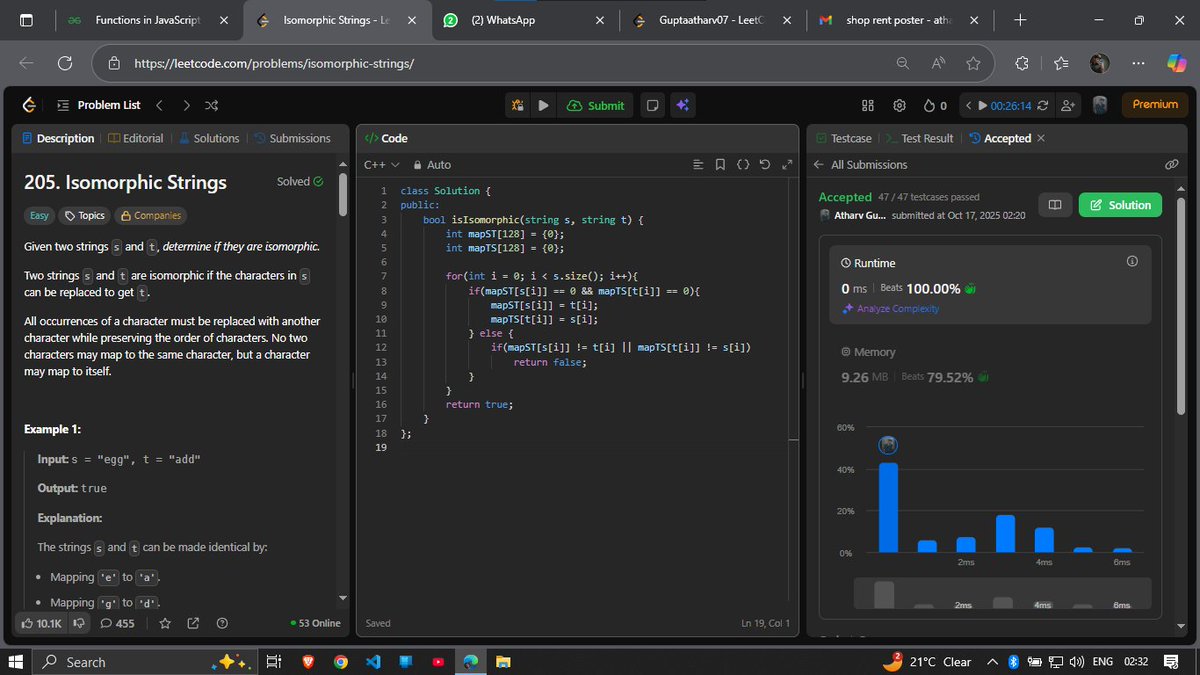Image resolution: width=1200 pixels, height=675 pixels.
Task: Click the AI assistant sparkle icon
Action: pos(683,104)
